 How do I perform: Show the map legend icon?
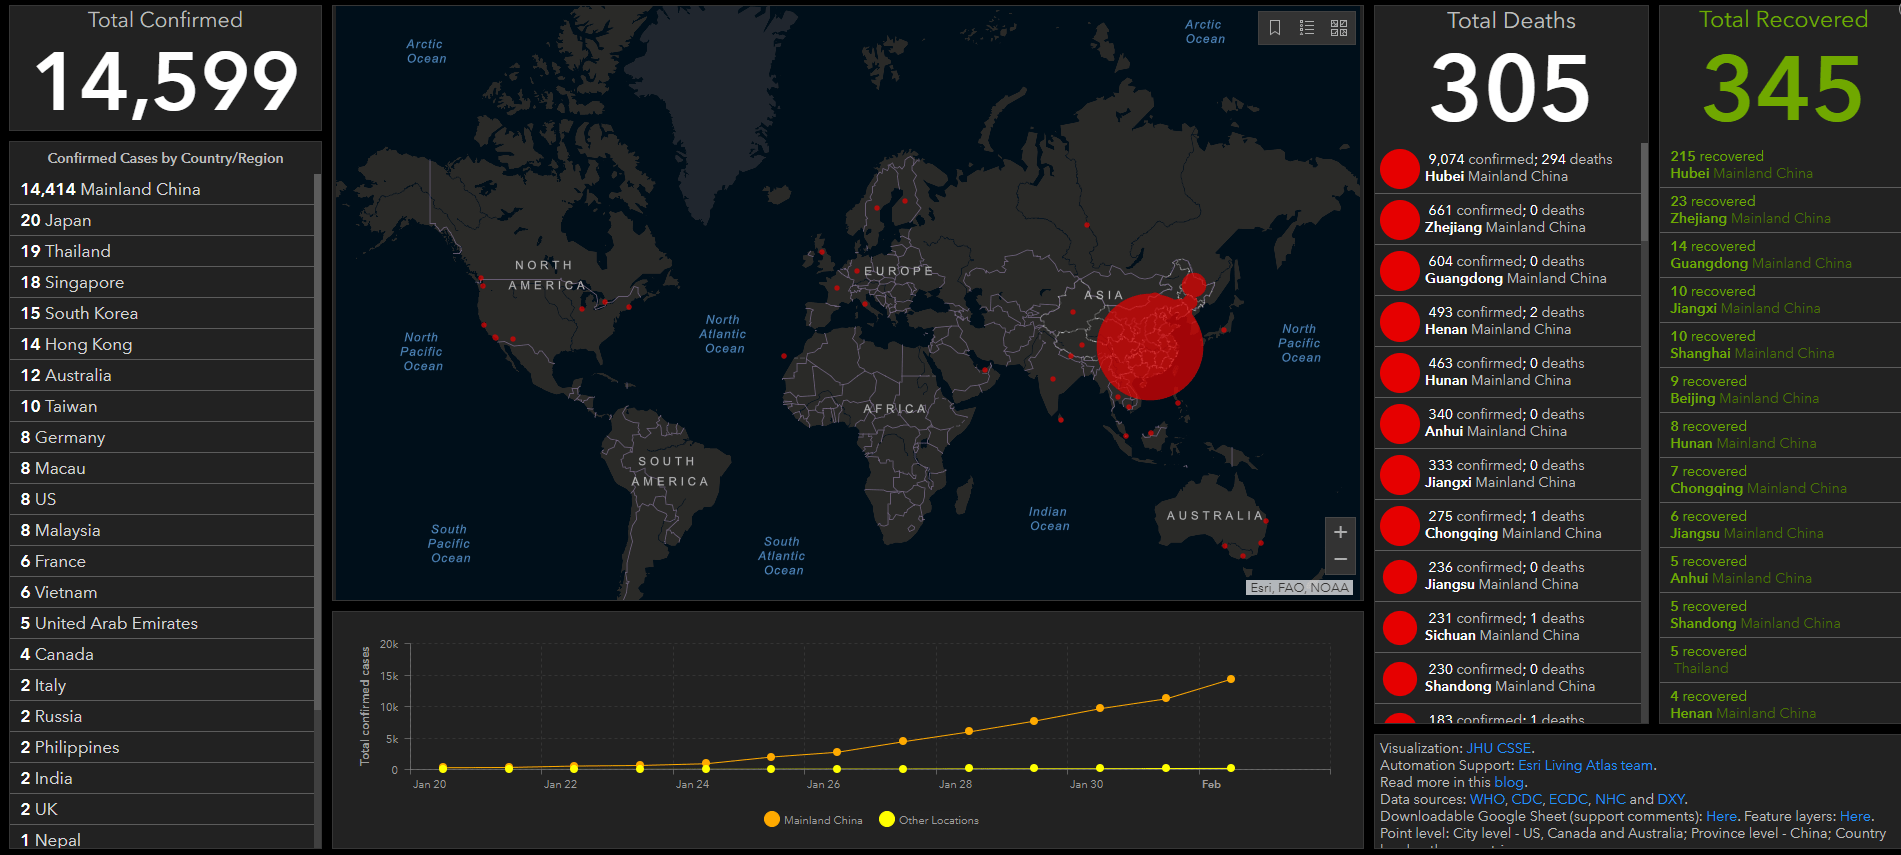[x=1307, y=28]
